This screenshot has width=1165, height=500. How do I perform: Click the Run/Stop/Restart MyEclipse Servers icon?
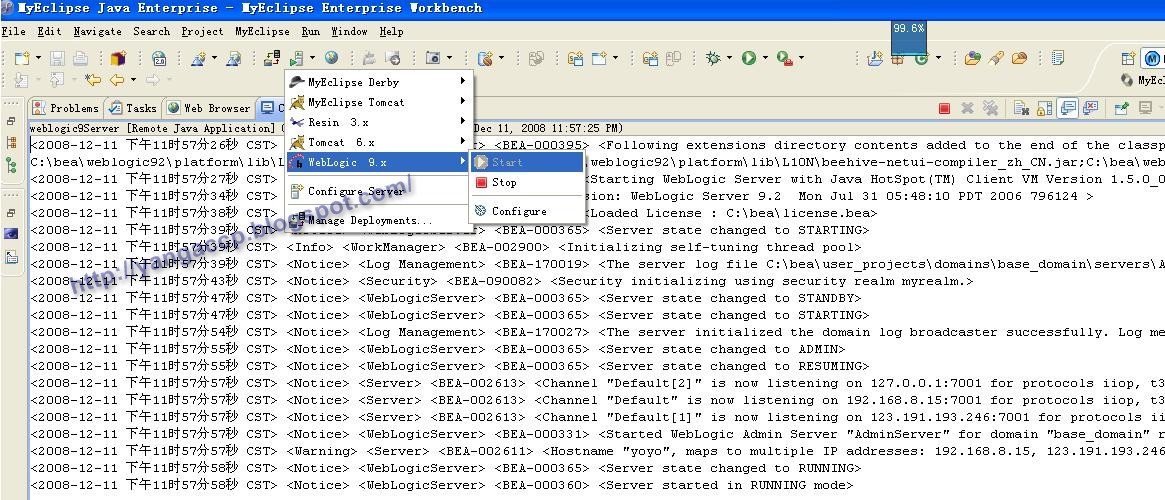[296, 58]
